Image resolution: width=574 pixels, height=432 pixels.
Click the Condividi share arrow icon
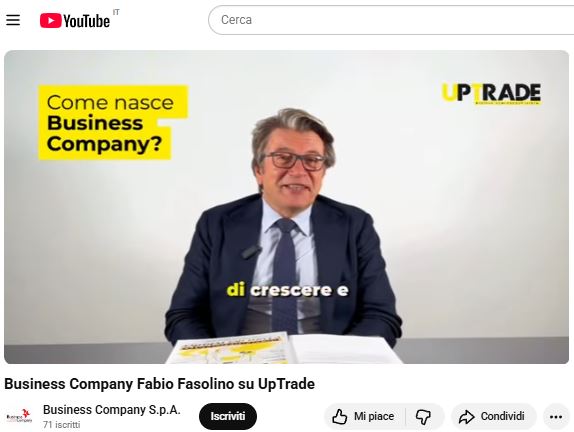466,417
